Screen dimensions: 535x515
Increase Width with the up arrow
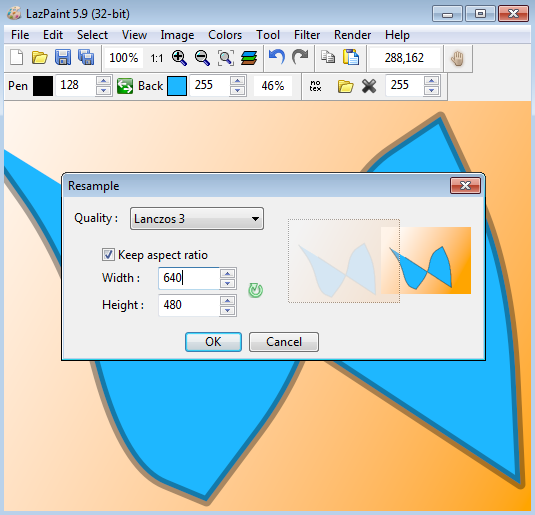(x=228, y=274)
